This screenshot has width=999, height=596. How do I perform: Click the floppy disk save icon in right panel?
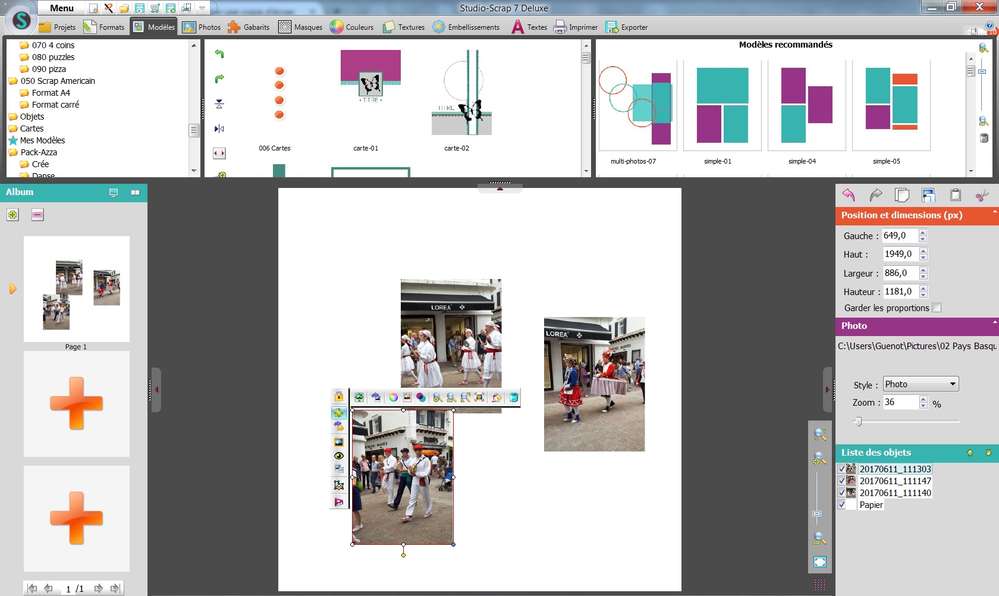(x=928, y=195)
